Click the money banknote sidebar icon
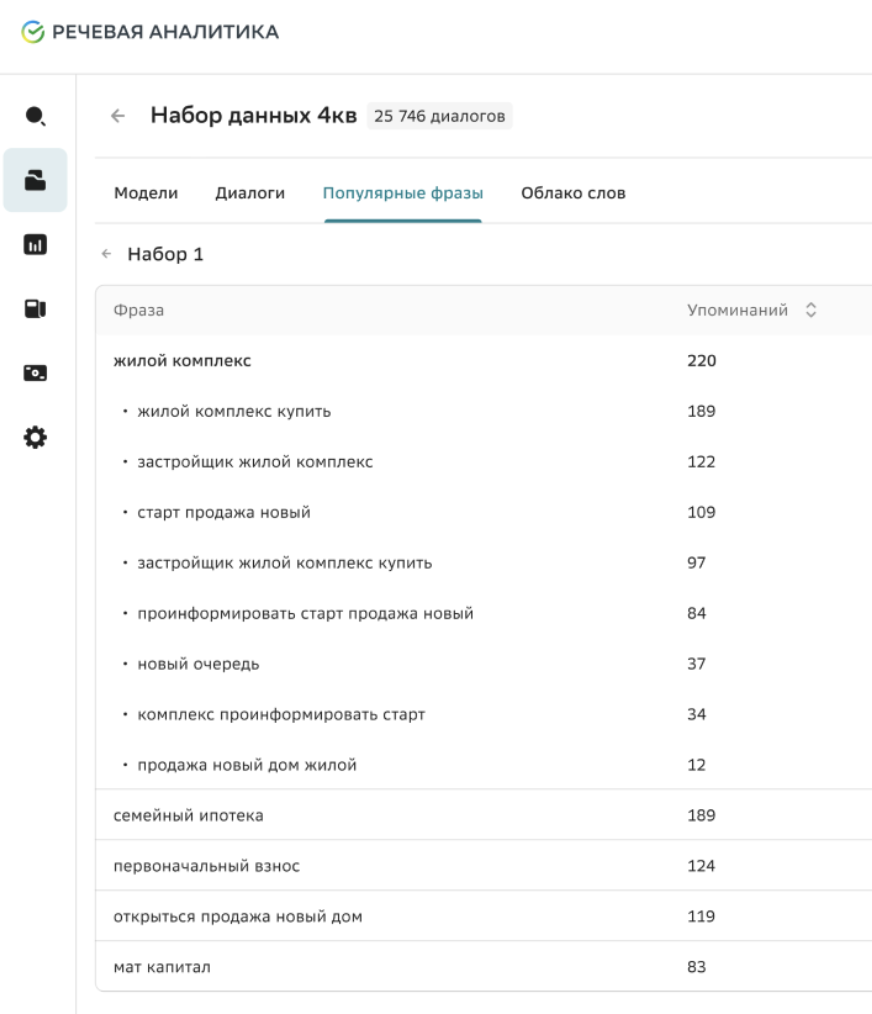The width and height of the screenshot is (872, 1014). 35,373
